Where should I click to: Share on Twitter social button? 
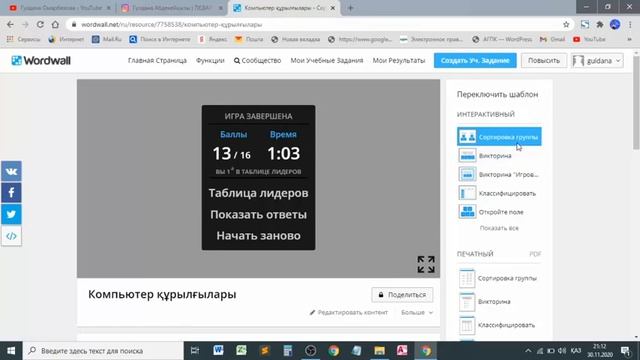click(11, 214)
